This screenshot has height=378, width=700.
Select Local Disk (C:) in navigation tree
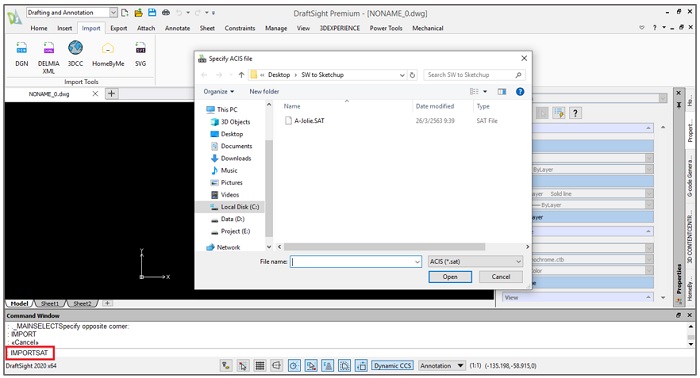pos(240,207)
